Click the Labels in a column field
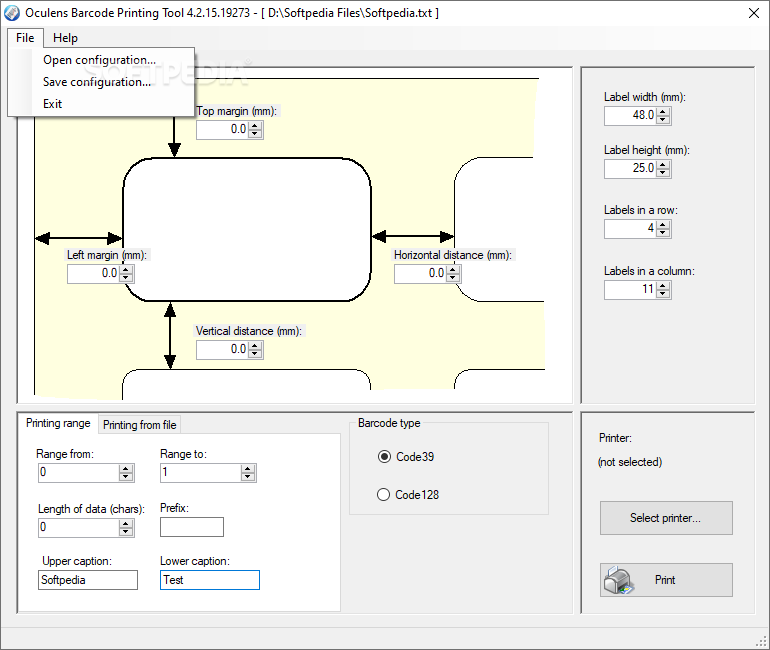770x650 pixels. (x=631, y=290)
